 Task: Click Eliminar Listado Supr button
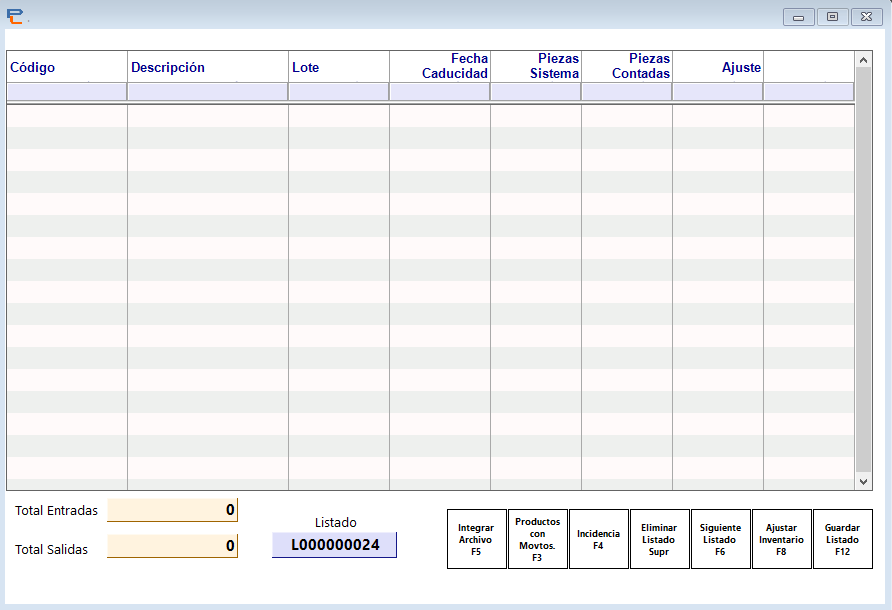pyautogui.click(x=659, y=539)
